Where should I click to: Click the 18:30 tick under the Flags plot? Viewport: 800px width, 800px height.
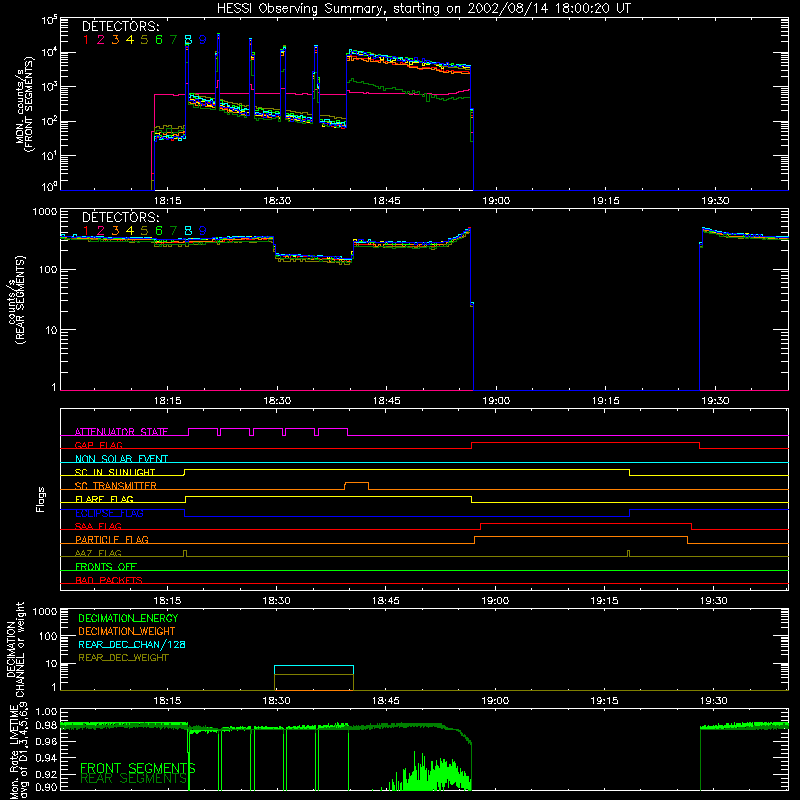pyautogui.click(x=277, y=601)
